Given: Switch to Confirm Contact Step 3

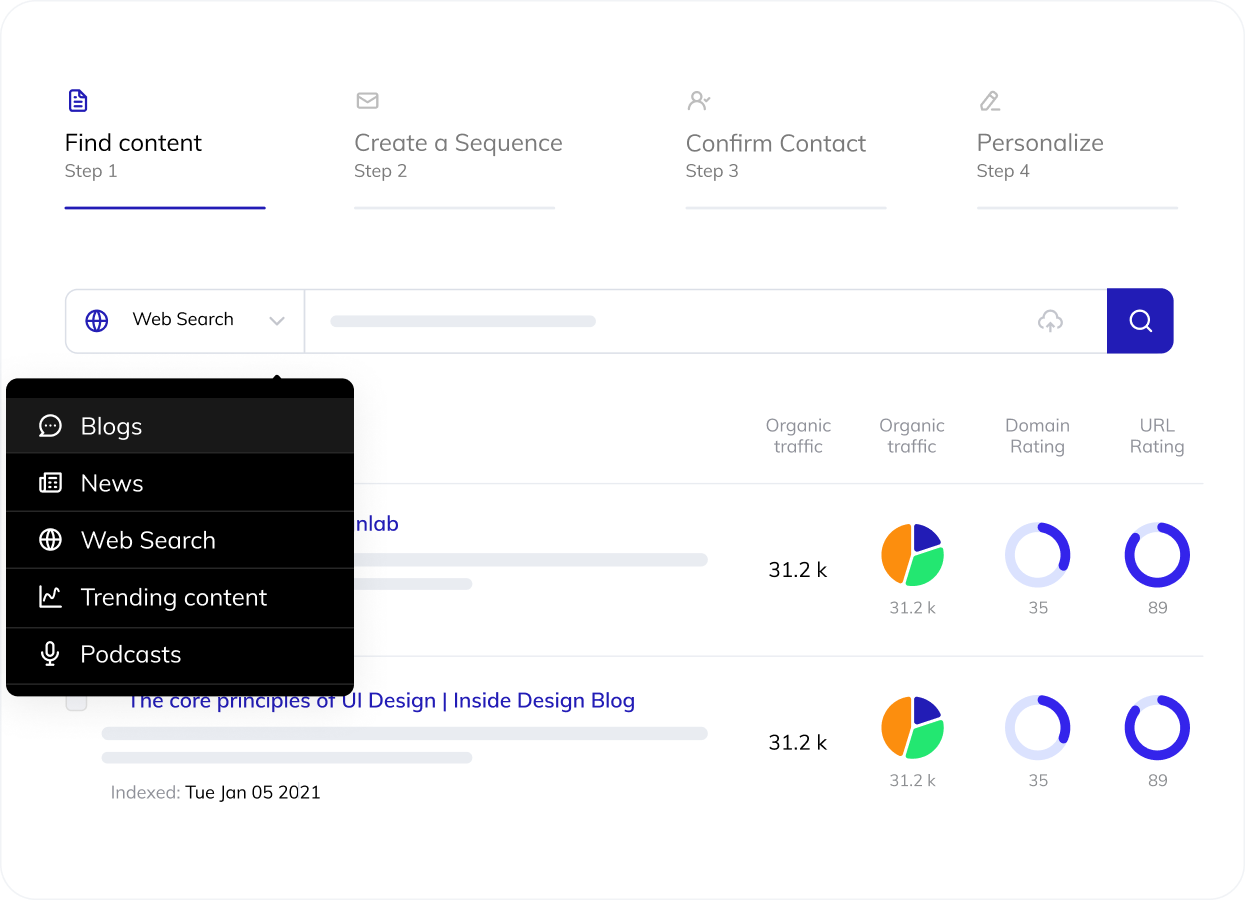Looking at the screenshot, I should [x=786, y=149].
